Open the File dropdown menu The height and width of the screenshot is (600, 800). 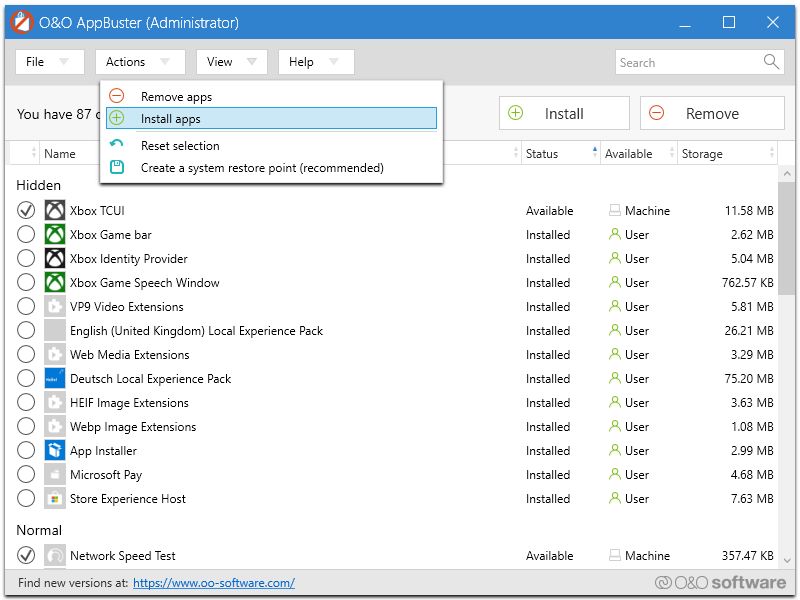coord(47,62)
